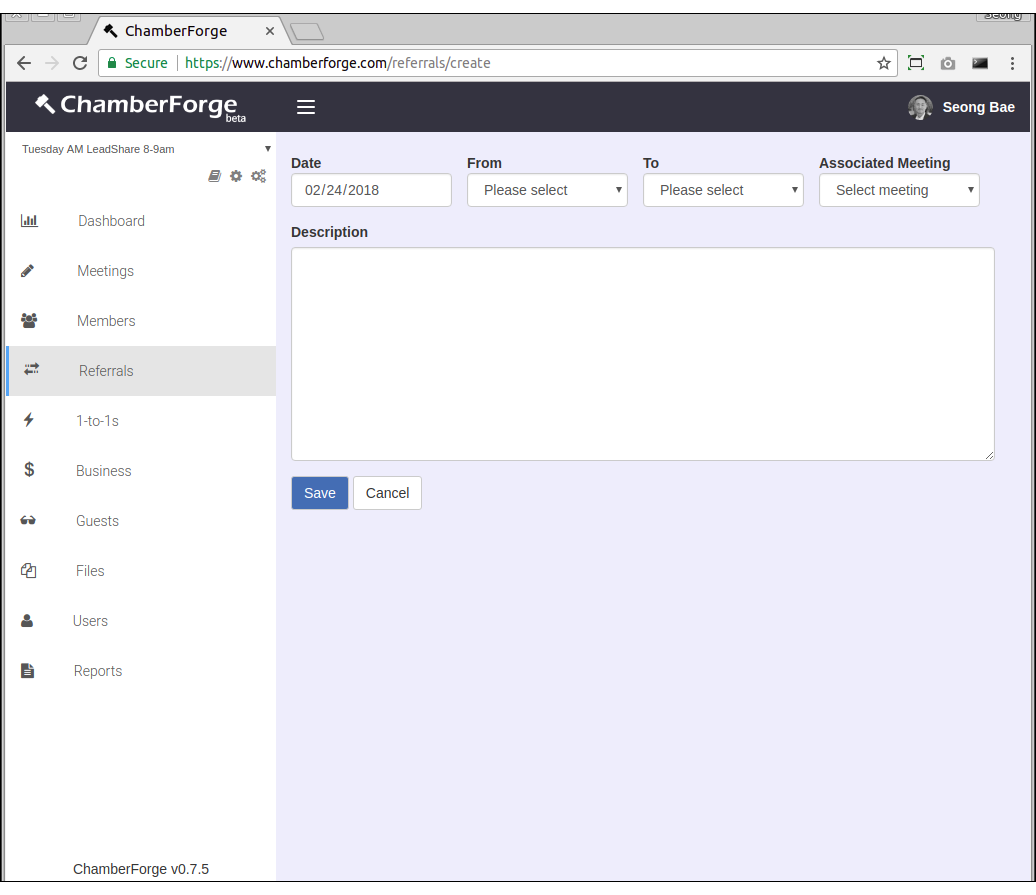Save the referral
Screen dimensions: 1036x895
click(x=320, y=493)
